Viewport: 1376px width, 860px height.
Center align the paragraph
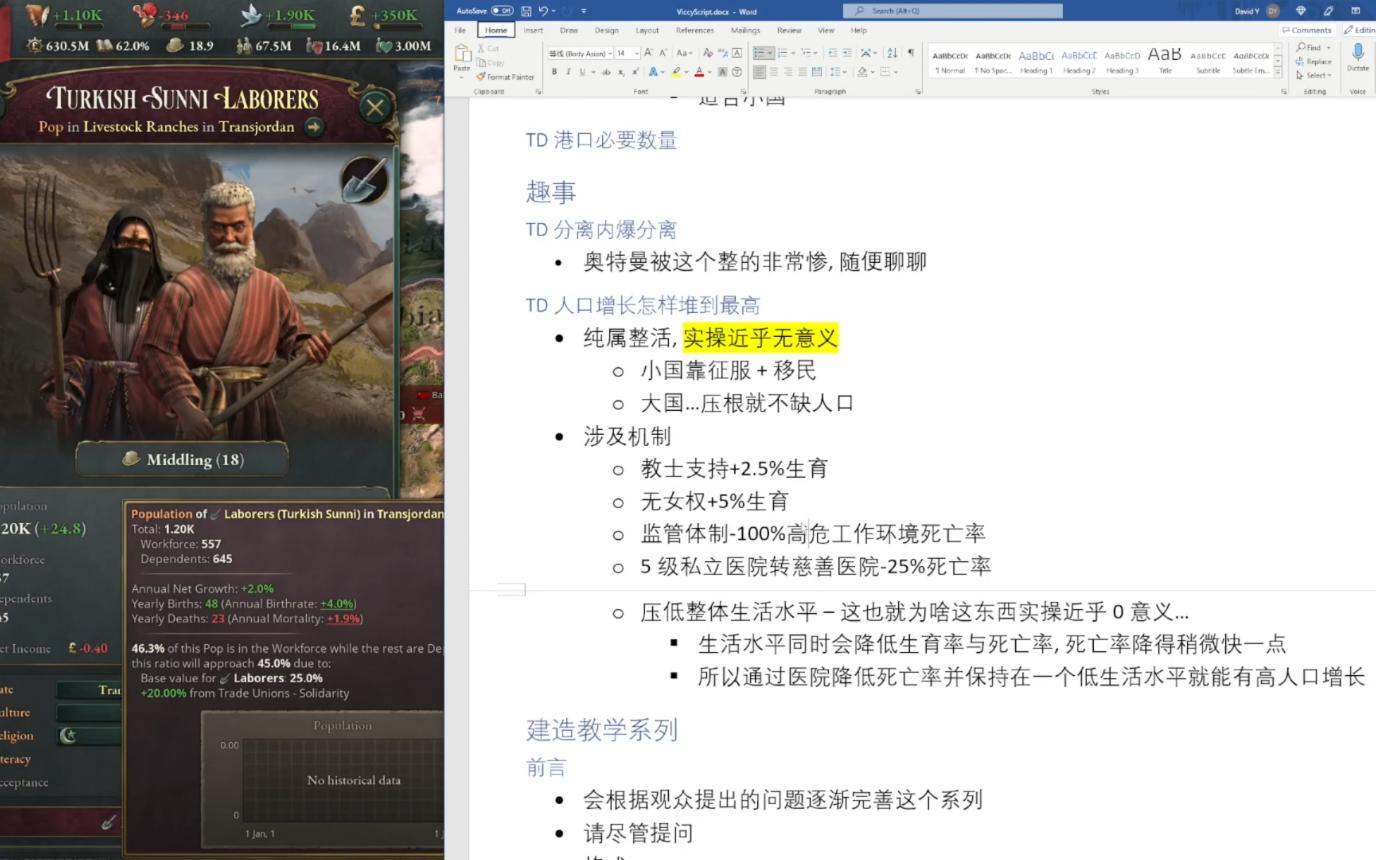click(774, 72)
